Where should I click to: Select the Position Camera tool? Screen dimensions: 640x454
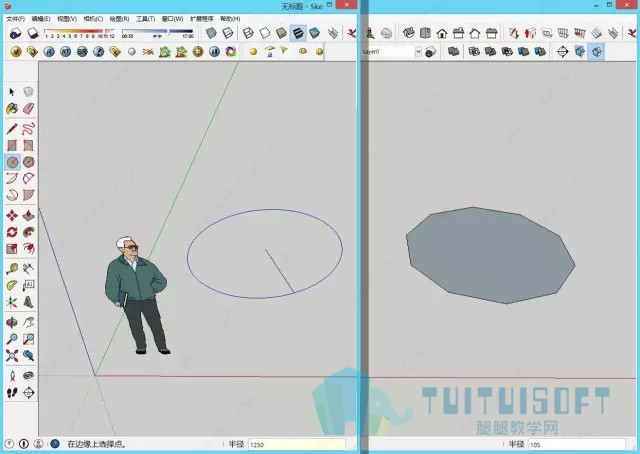pyautogui.click(x=12, y=376)
